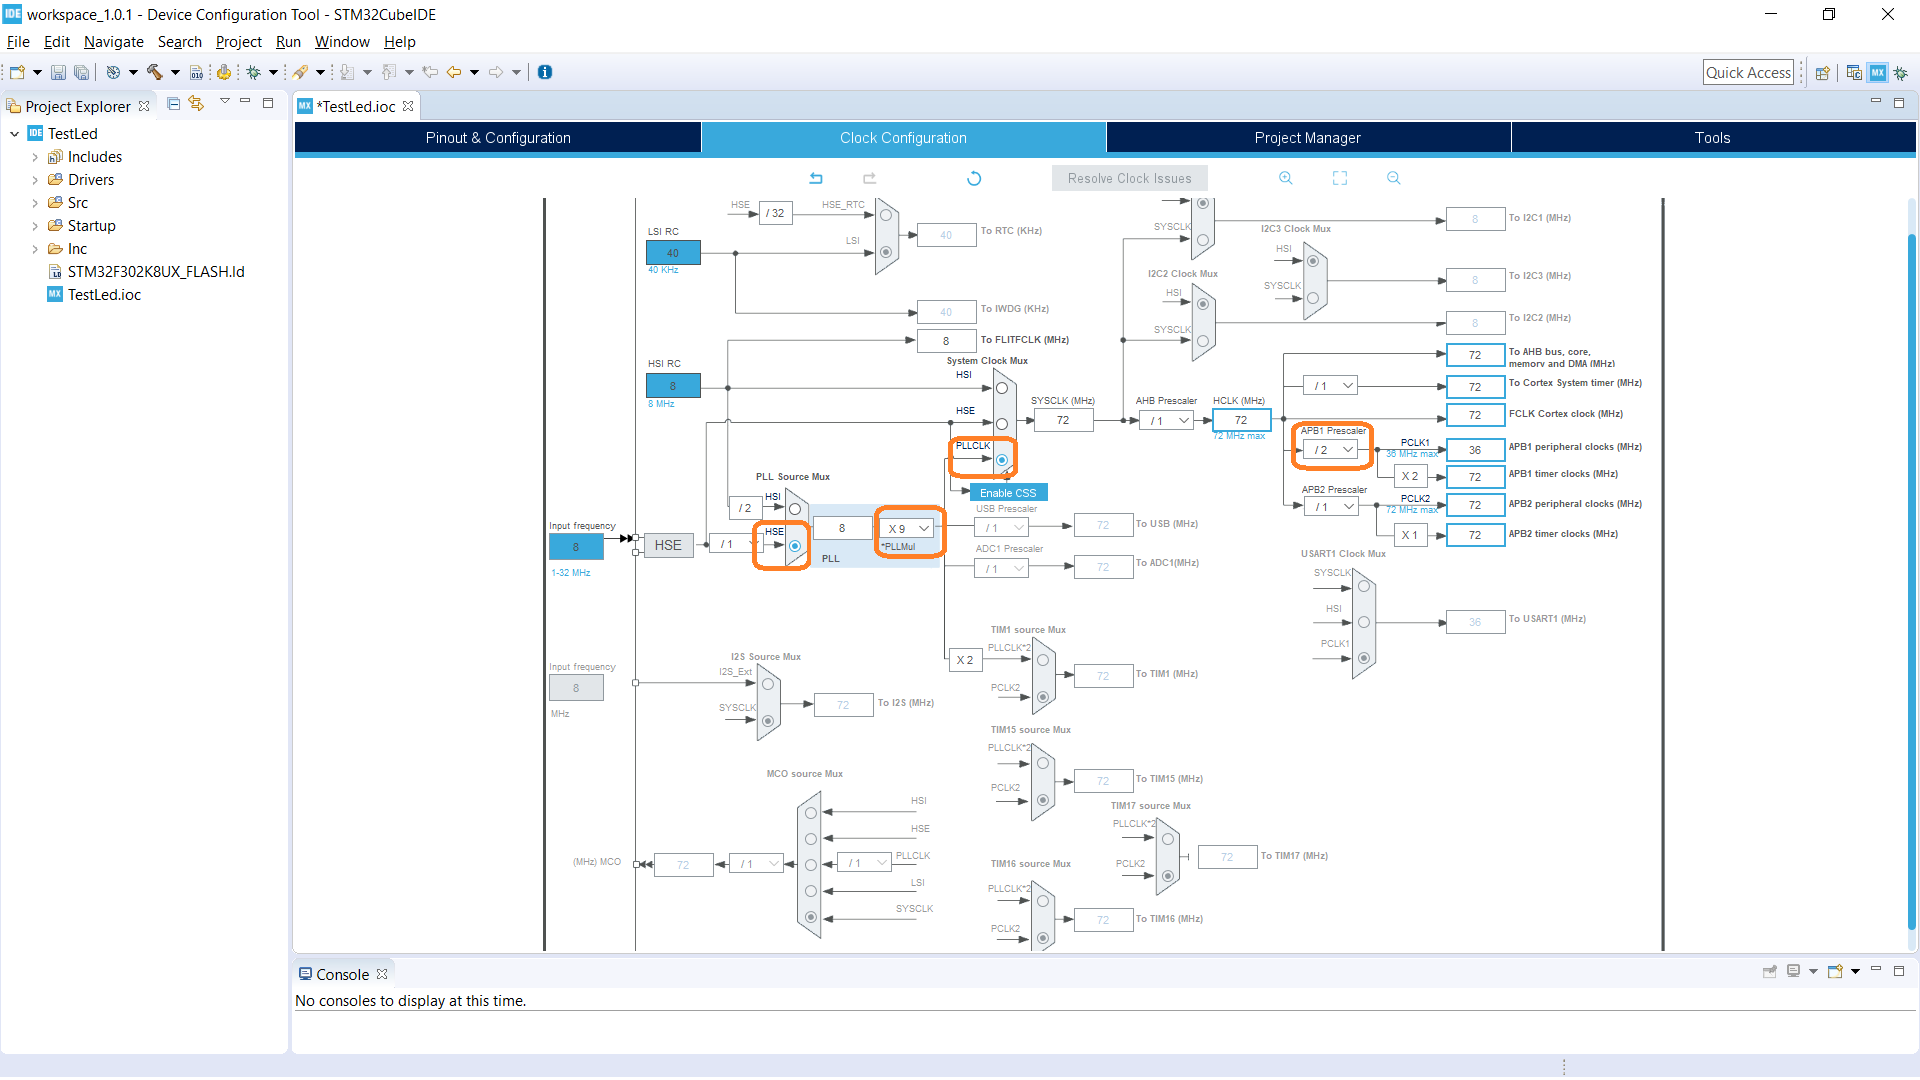Click Collapse All in Project Explorer
1920x1080 pixels.
click(173, 103)
